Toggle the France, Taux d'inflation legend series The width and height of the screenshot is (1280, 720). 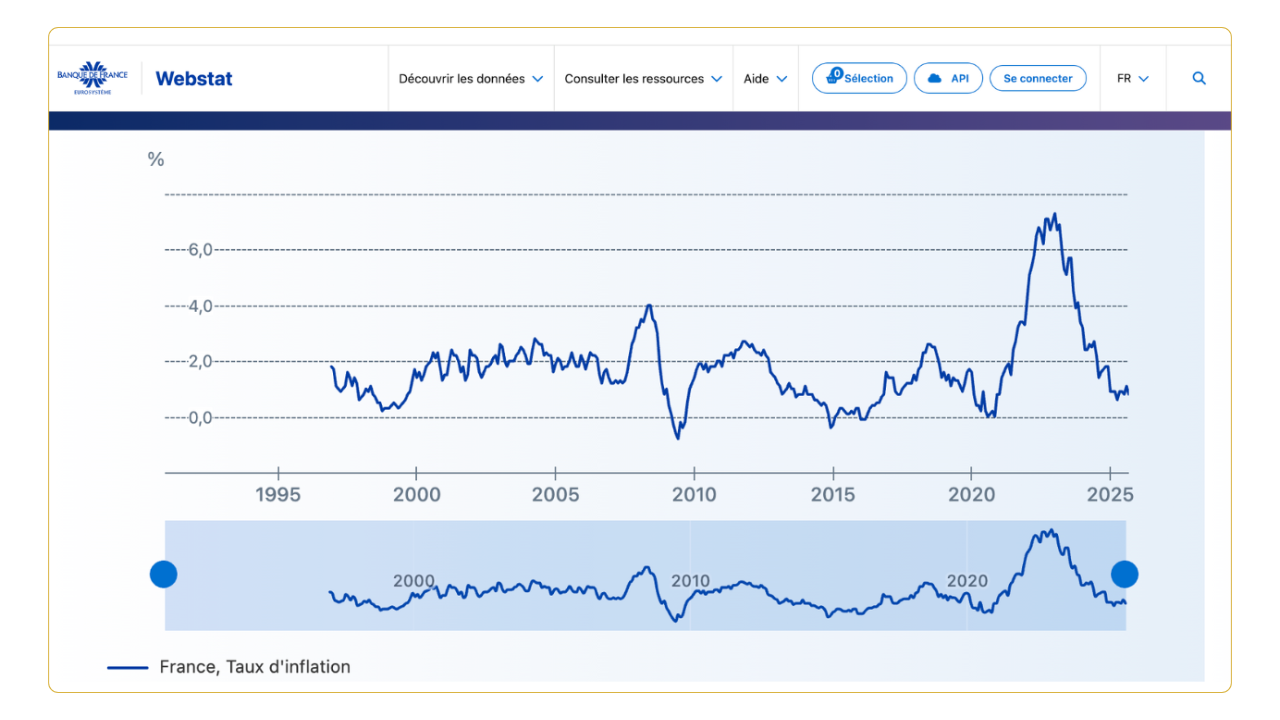(254, 667)
